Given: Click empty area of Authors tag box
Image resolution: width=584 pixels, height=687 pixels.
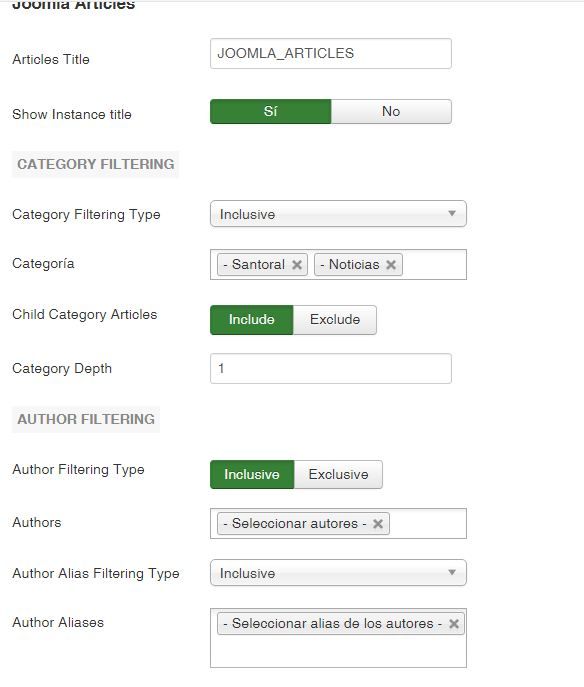Looking at the screenshot, I should click(x=427, y=524).
